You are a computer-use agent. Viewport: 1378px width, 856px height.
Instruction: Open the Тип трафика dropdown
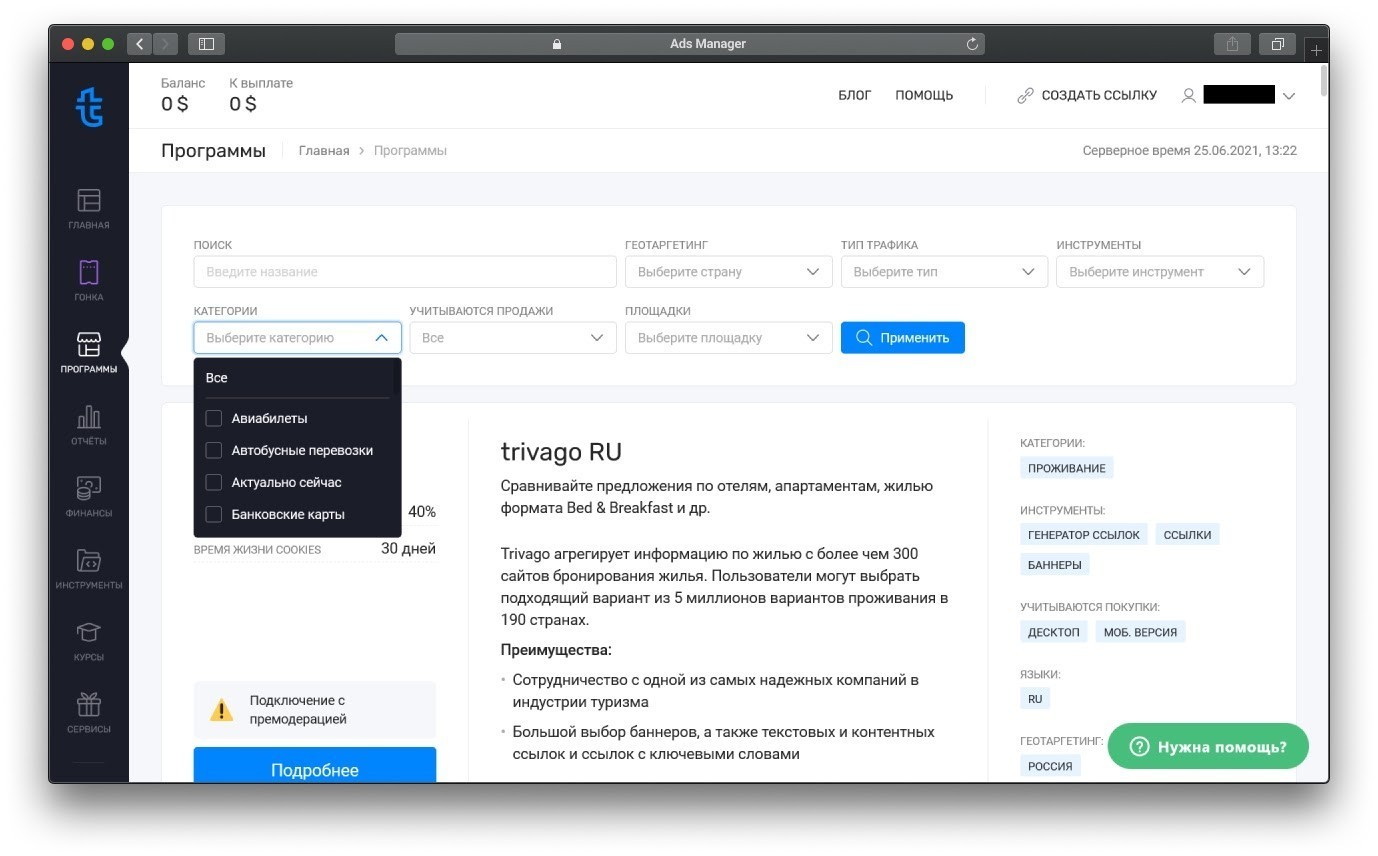[x=944, y=272]
